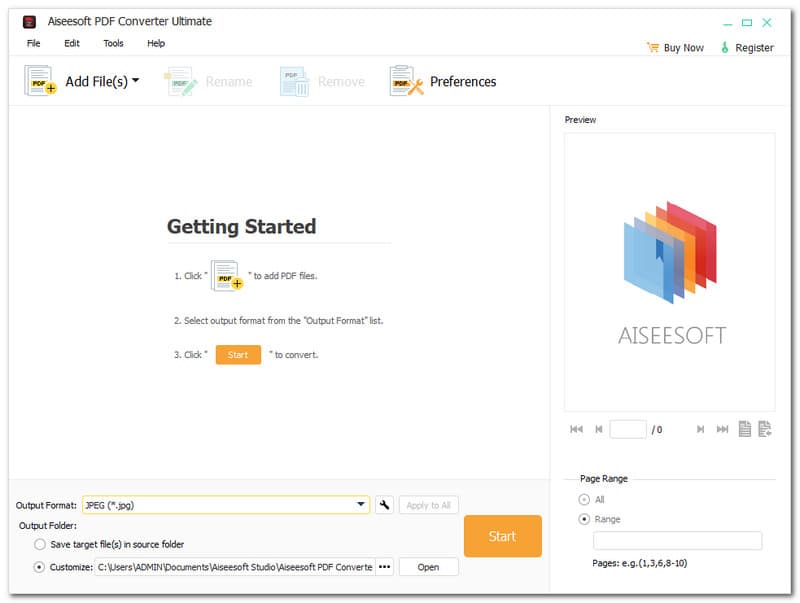Click the output format wrench settings icon
The height and width of the screenshot is (603, 800).
pyautogui.click(x=384, y=505)
